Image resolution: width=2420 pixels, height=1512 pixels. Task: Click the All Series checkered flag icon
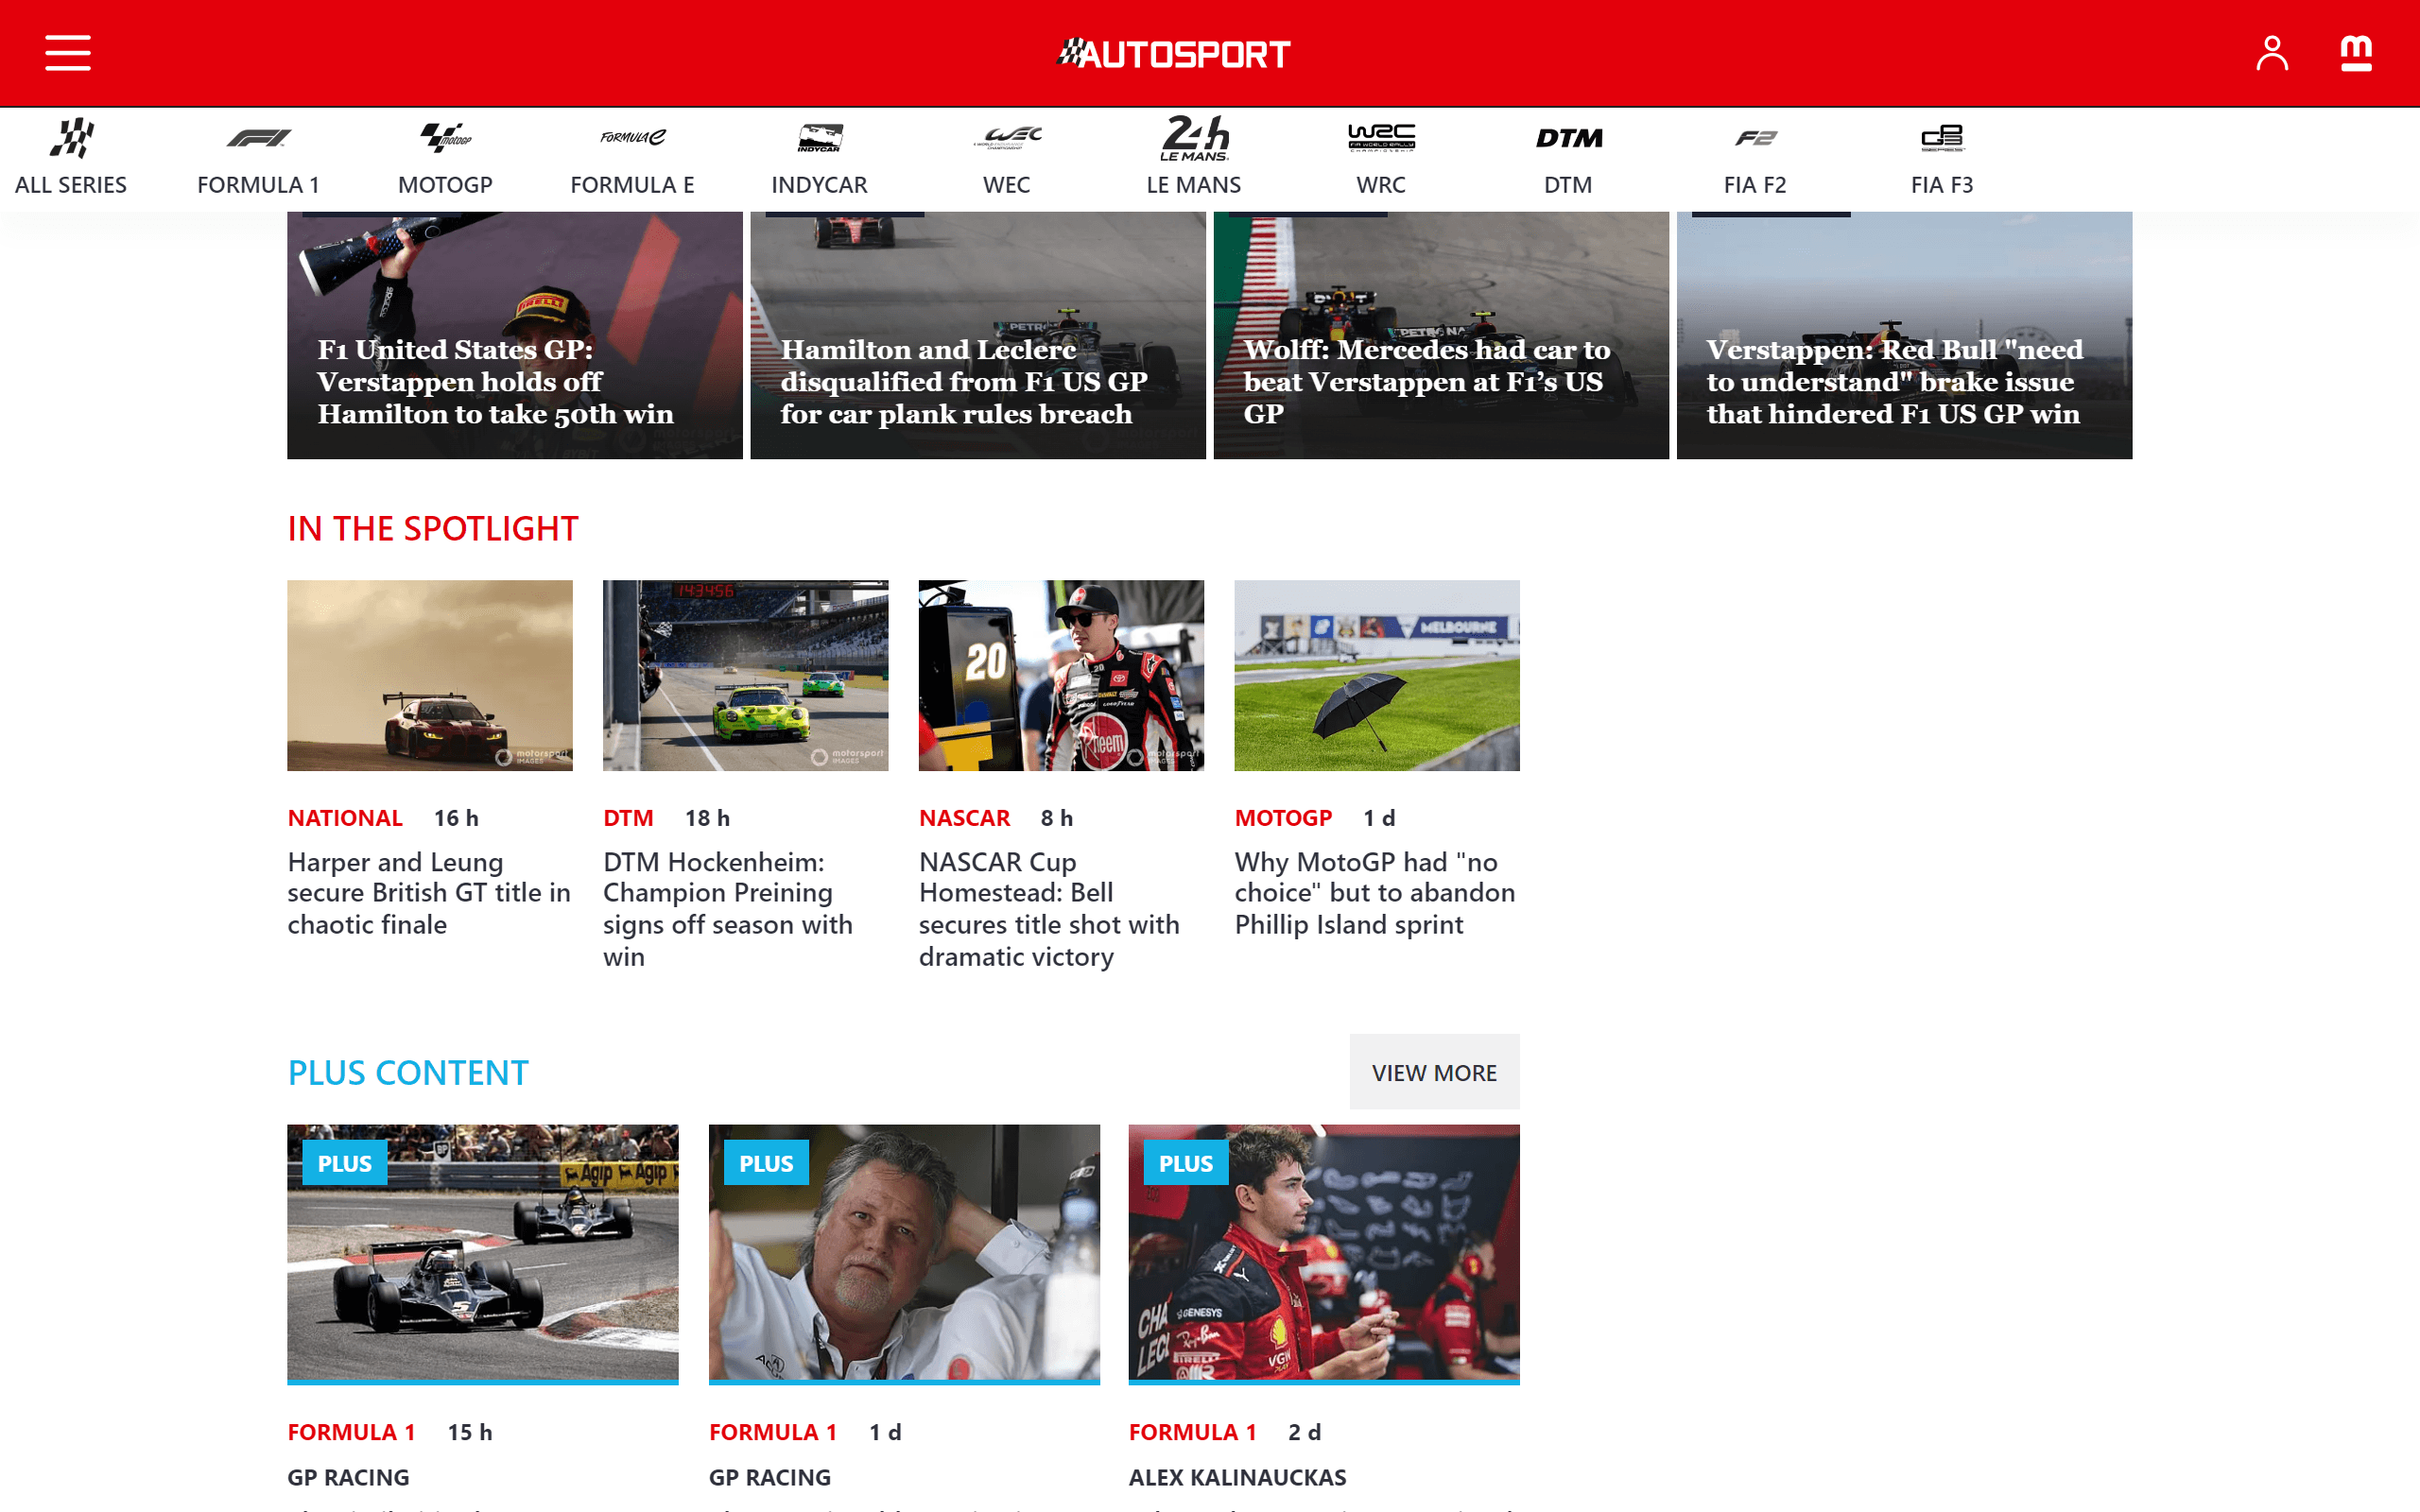pos(71,137)
